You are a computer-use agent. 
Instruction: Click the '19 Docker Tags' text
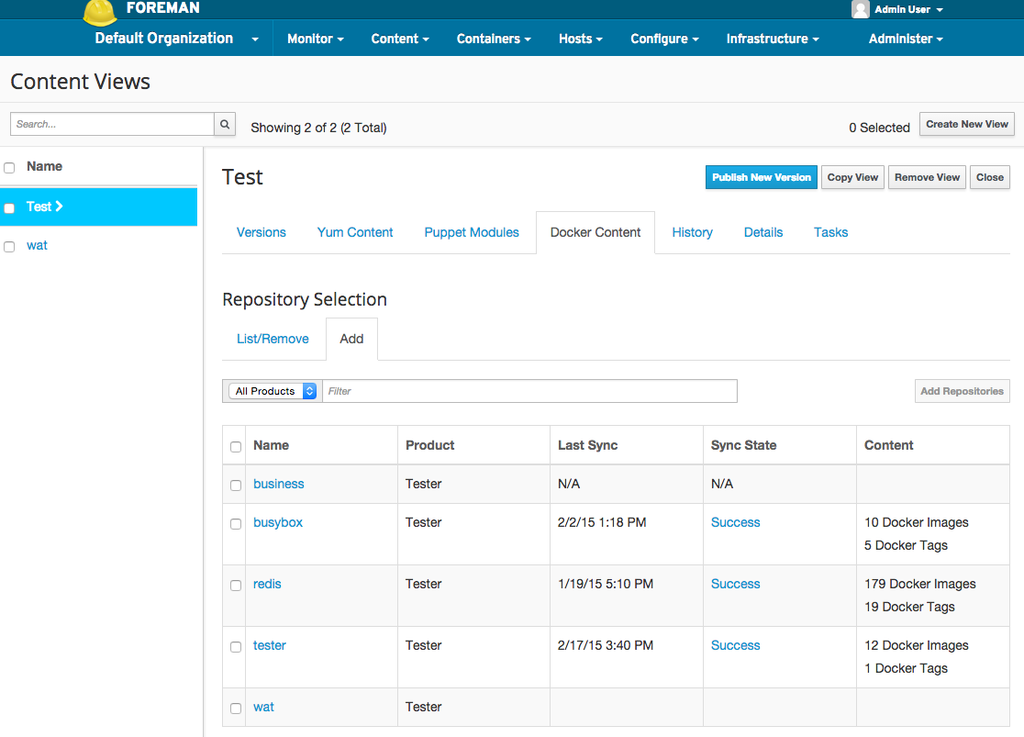click(910, 606)
